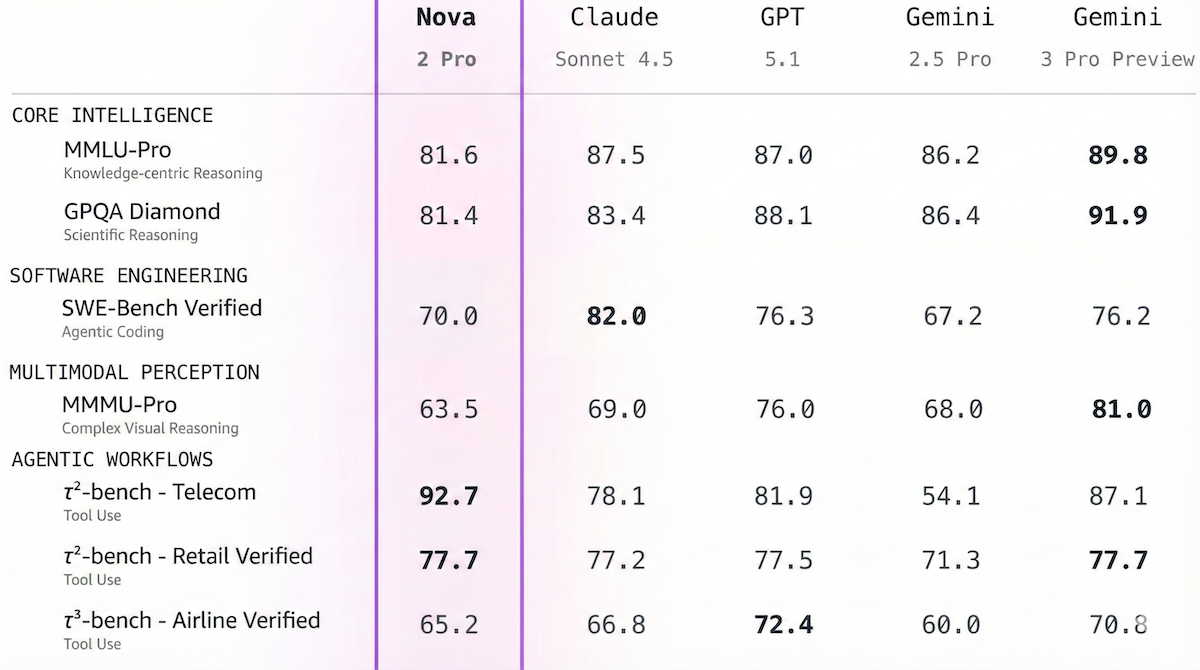Click the bold 91.9 GPQA Diamond score

pyautogui.click(x=1118, y=215)
